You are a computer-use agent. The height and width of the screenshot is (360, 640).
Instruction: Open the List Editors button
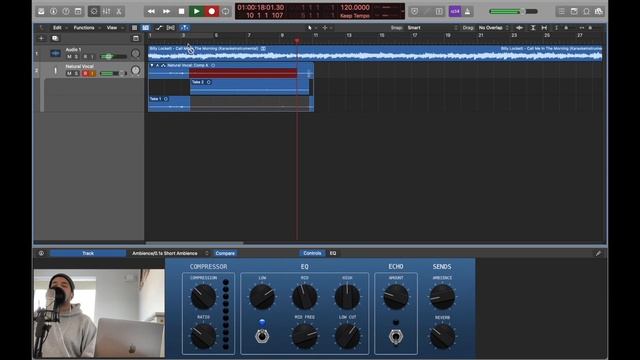562,11
